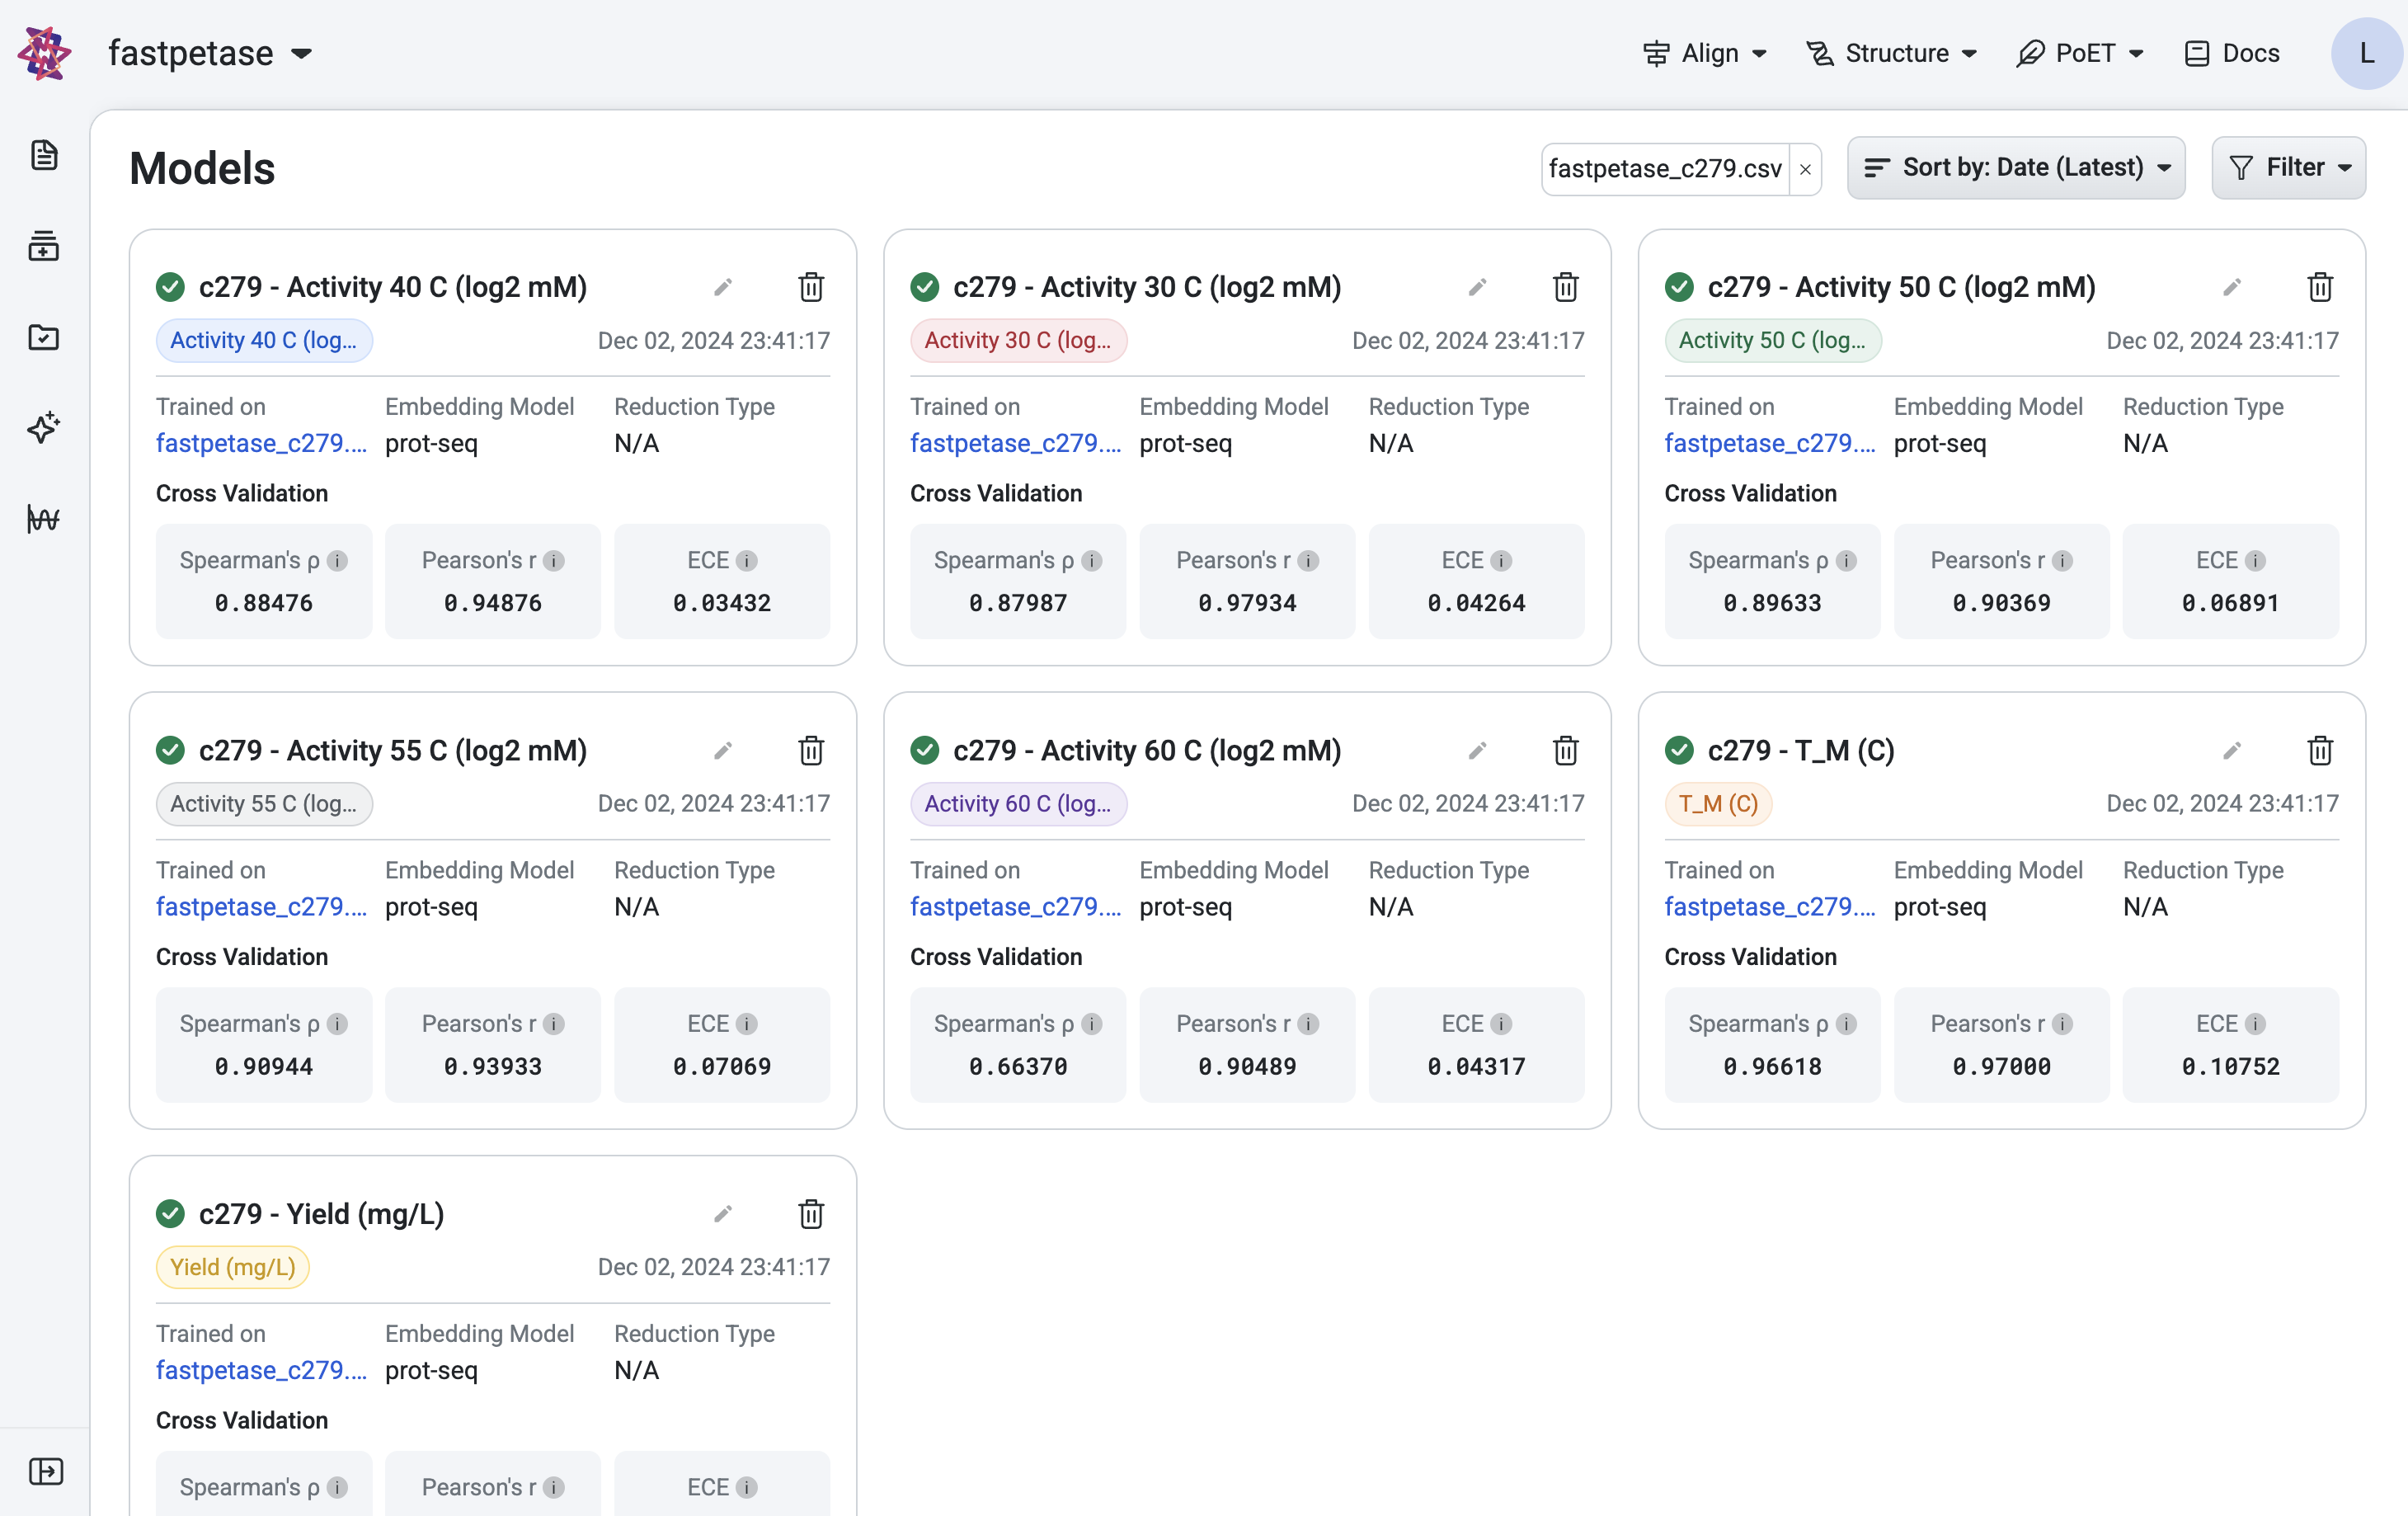Open the folder-check icon in the sidebar
The height and width of the screenshot is (1516, 2408).
(44, 337)
